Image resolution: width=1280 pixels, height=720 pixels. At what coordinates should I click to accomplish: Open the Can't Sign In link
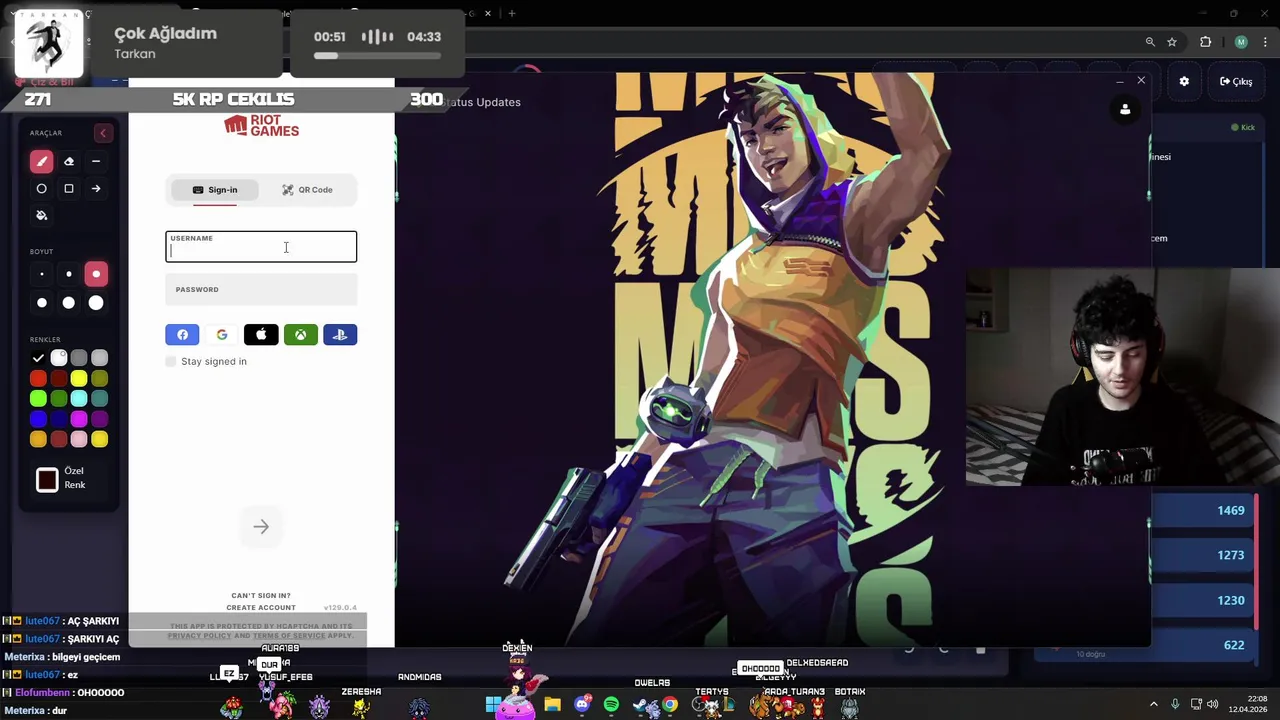pyautogui.click(x=261, y=596)
